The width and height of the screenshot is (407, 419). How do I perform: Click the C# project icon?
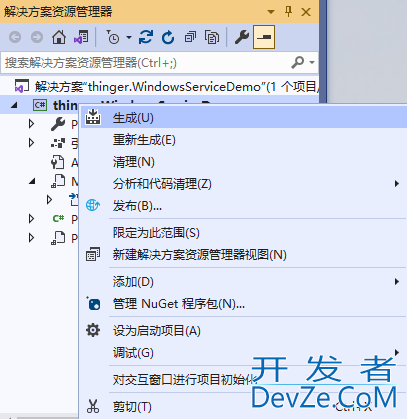[40, 105]
